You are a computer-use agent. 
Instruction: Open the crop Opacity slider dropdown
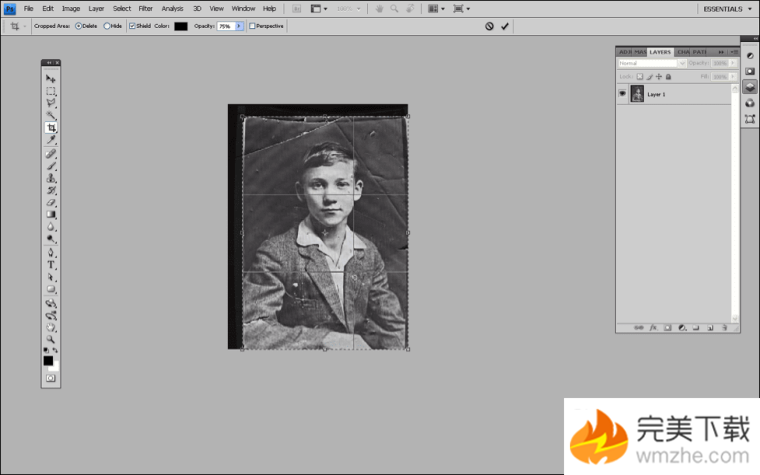coord(239,26)
